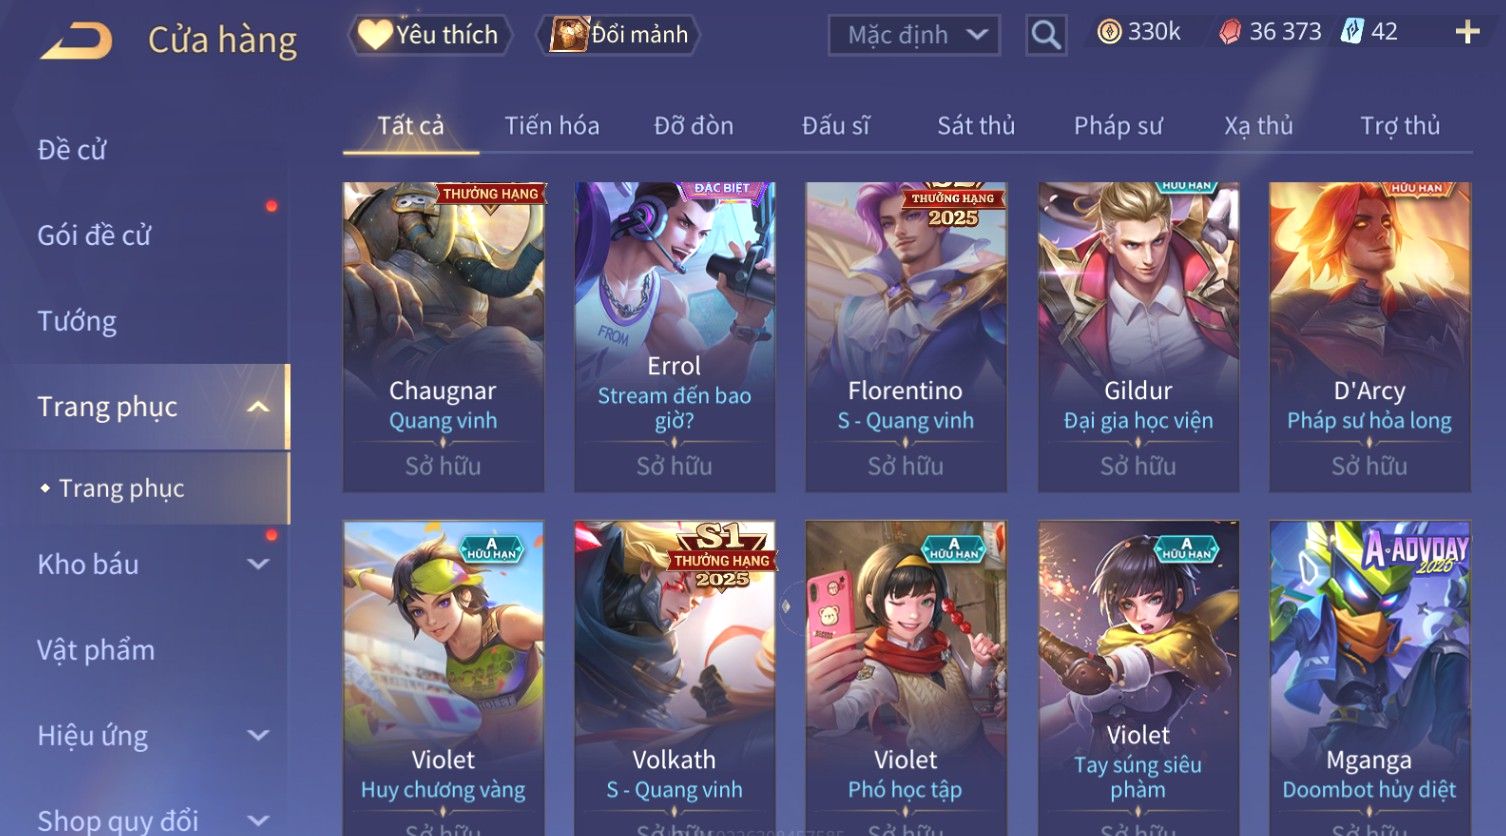Select the Sát thủ tab
The height and width of the screenshot is (836, 1506).
coord(976,126)
